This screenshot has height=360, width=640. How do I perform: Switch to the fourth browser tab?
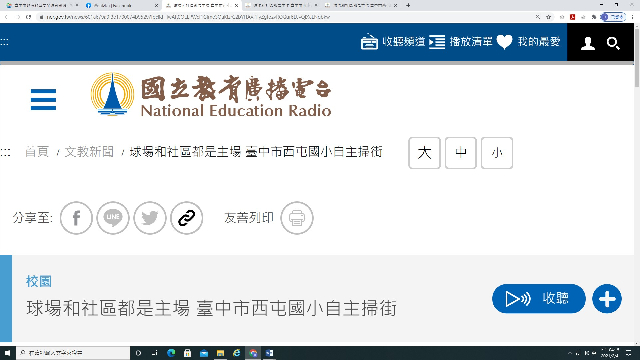[281, 5]
